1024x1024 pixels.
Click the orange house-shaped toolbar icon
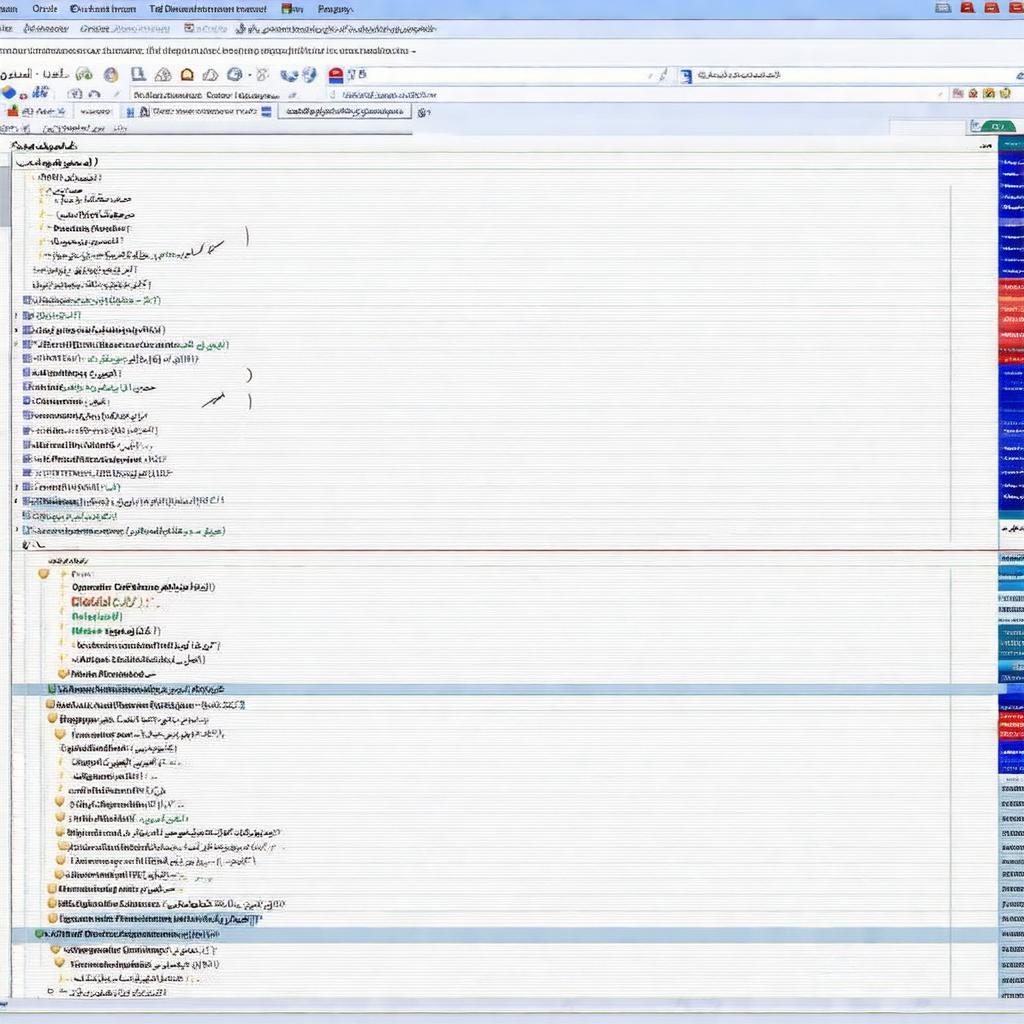(187, 74)
